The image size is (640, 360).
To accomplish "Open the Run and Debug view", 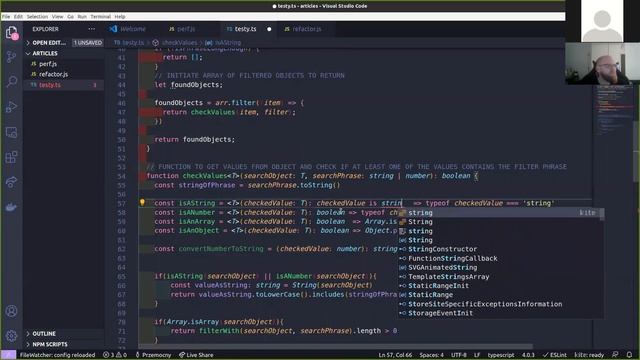I will point(11,107).
